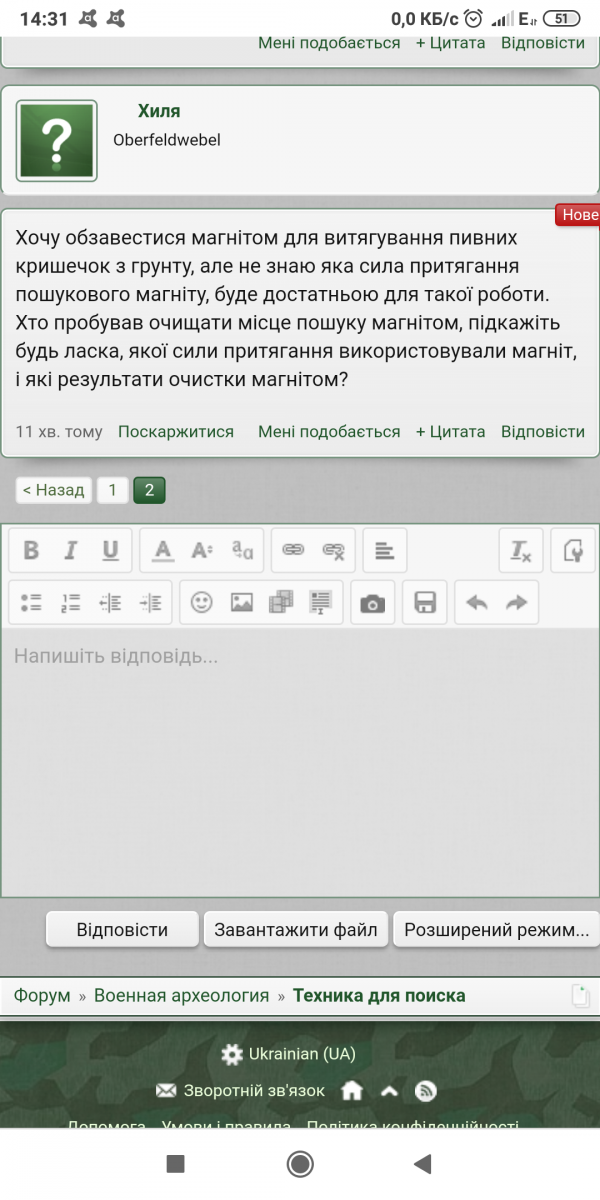Go back with Назад pagination link

tap(53, 490)
